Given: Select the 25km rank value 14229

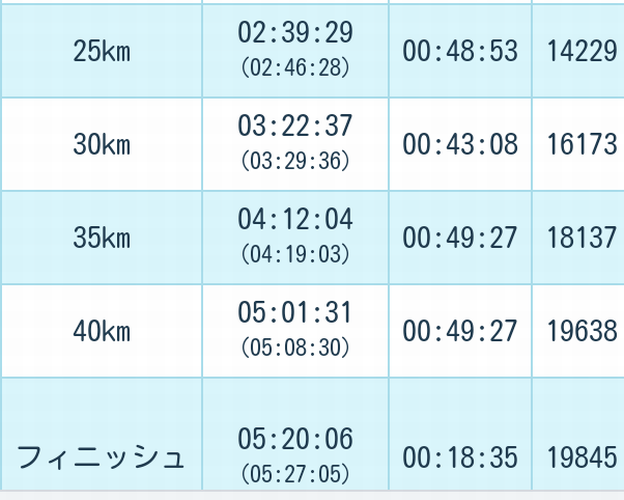Looking at the screenshot, I should point(582,51).
